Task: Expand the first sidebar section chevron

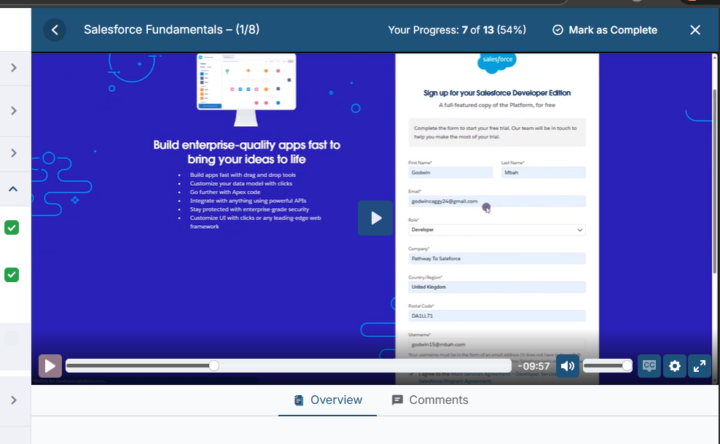Action: 14,68
